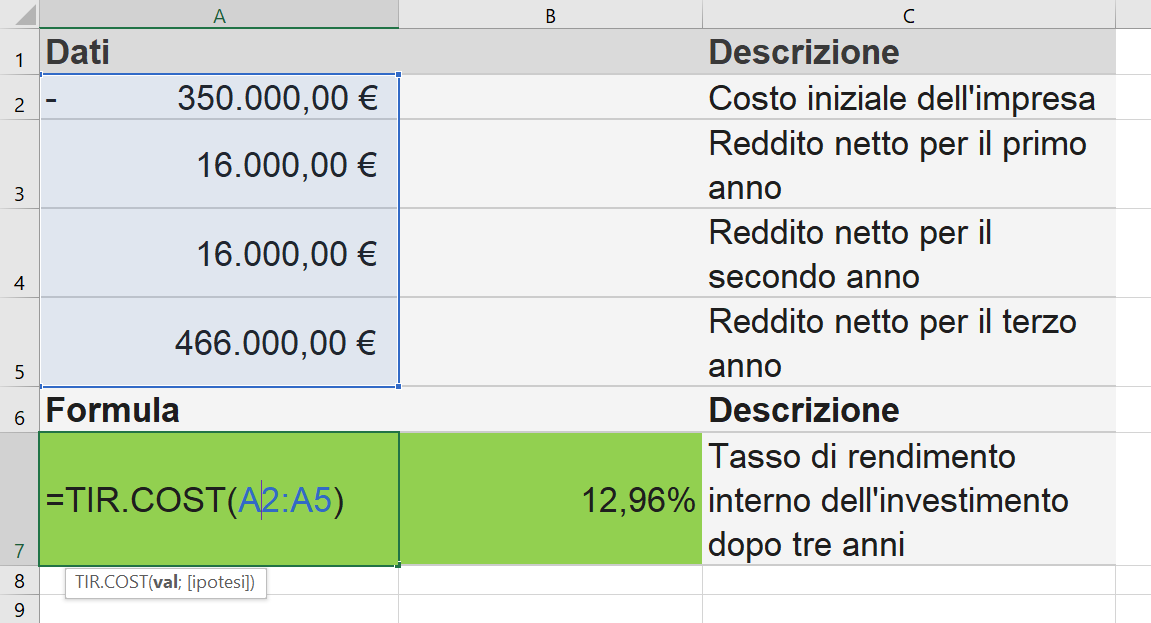Select column B header
Screen dimensions: 1151x623
click(x=550, y=13)
